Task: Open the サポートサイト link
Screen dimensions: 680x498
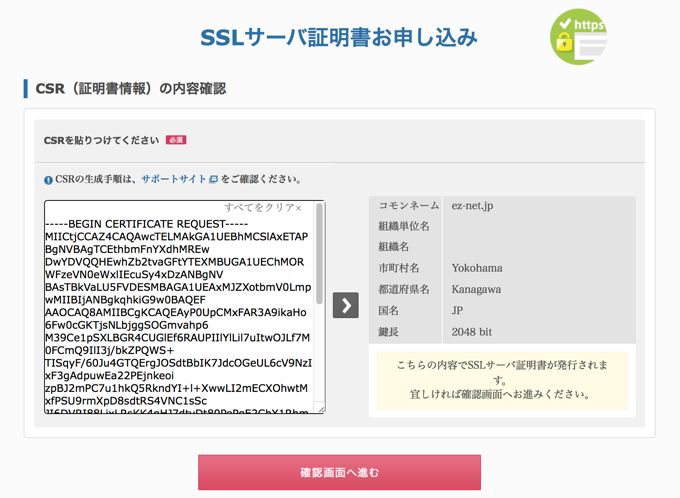Action: [173, 180]
